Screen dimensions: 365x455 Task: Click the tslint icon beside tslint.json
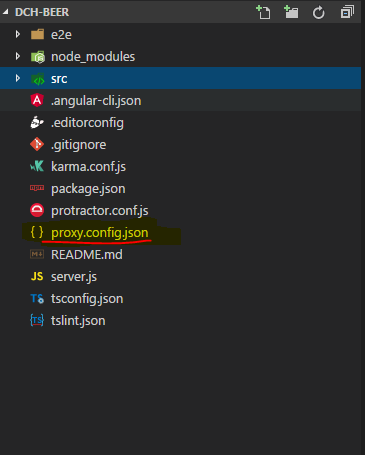(37, 320)
